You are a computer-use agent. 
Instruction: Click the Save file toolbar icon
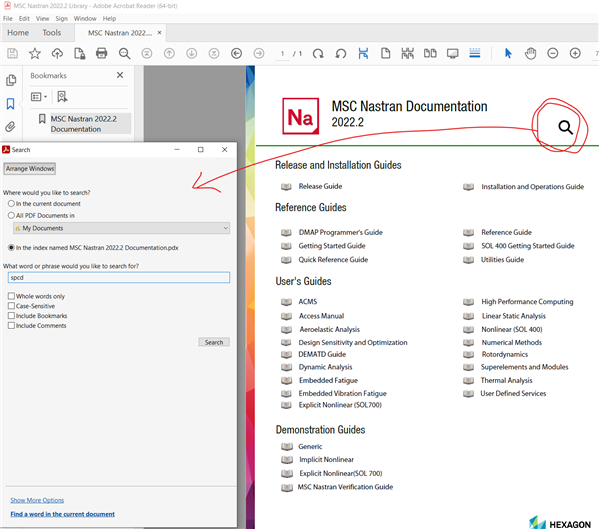(13, 53)
